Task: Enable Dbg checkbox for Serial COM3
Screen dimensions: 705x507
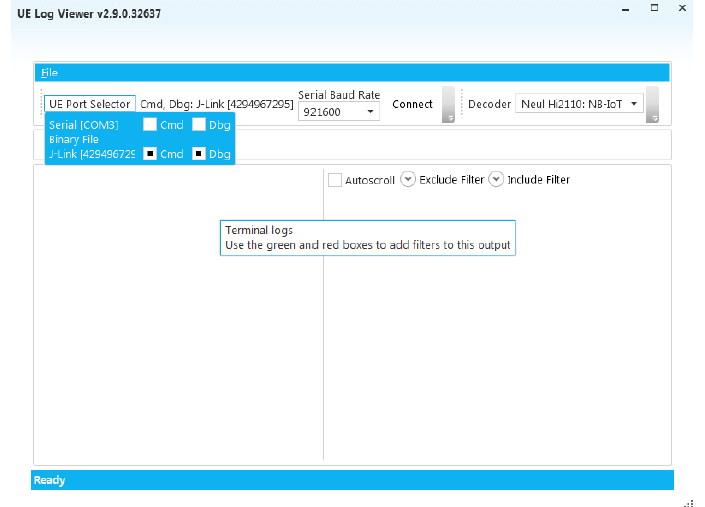Action: [x=199, y=125]
